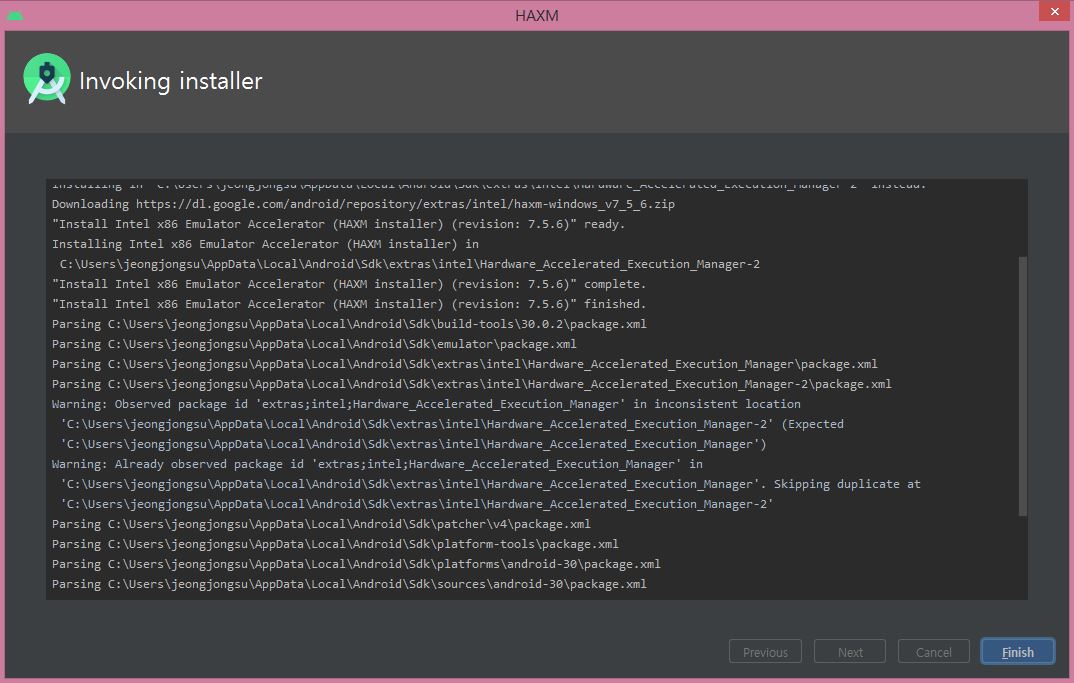Click the log line ending with 'ready.'
This screenshot has width=1074, height=683.
pos(338,224)
